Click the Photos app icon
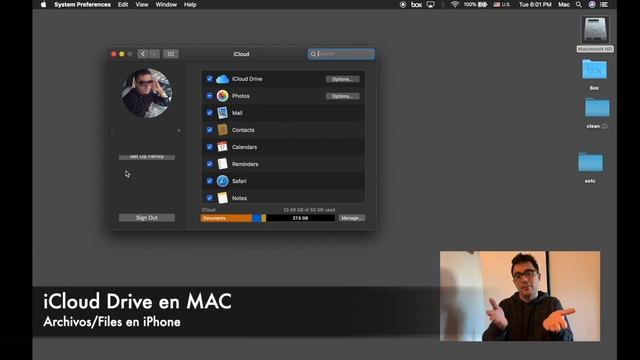This screenshot has height=360, width=640. point(222,96)
